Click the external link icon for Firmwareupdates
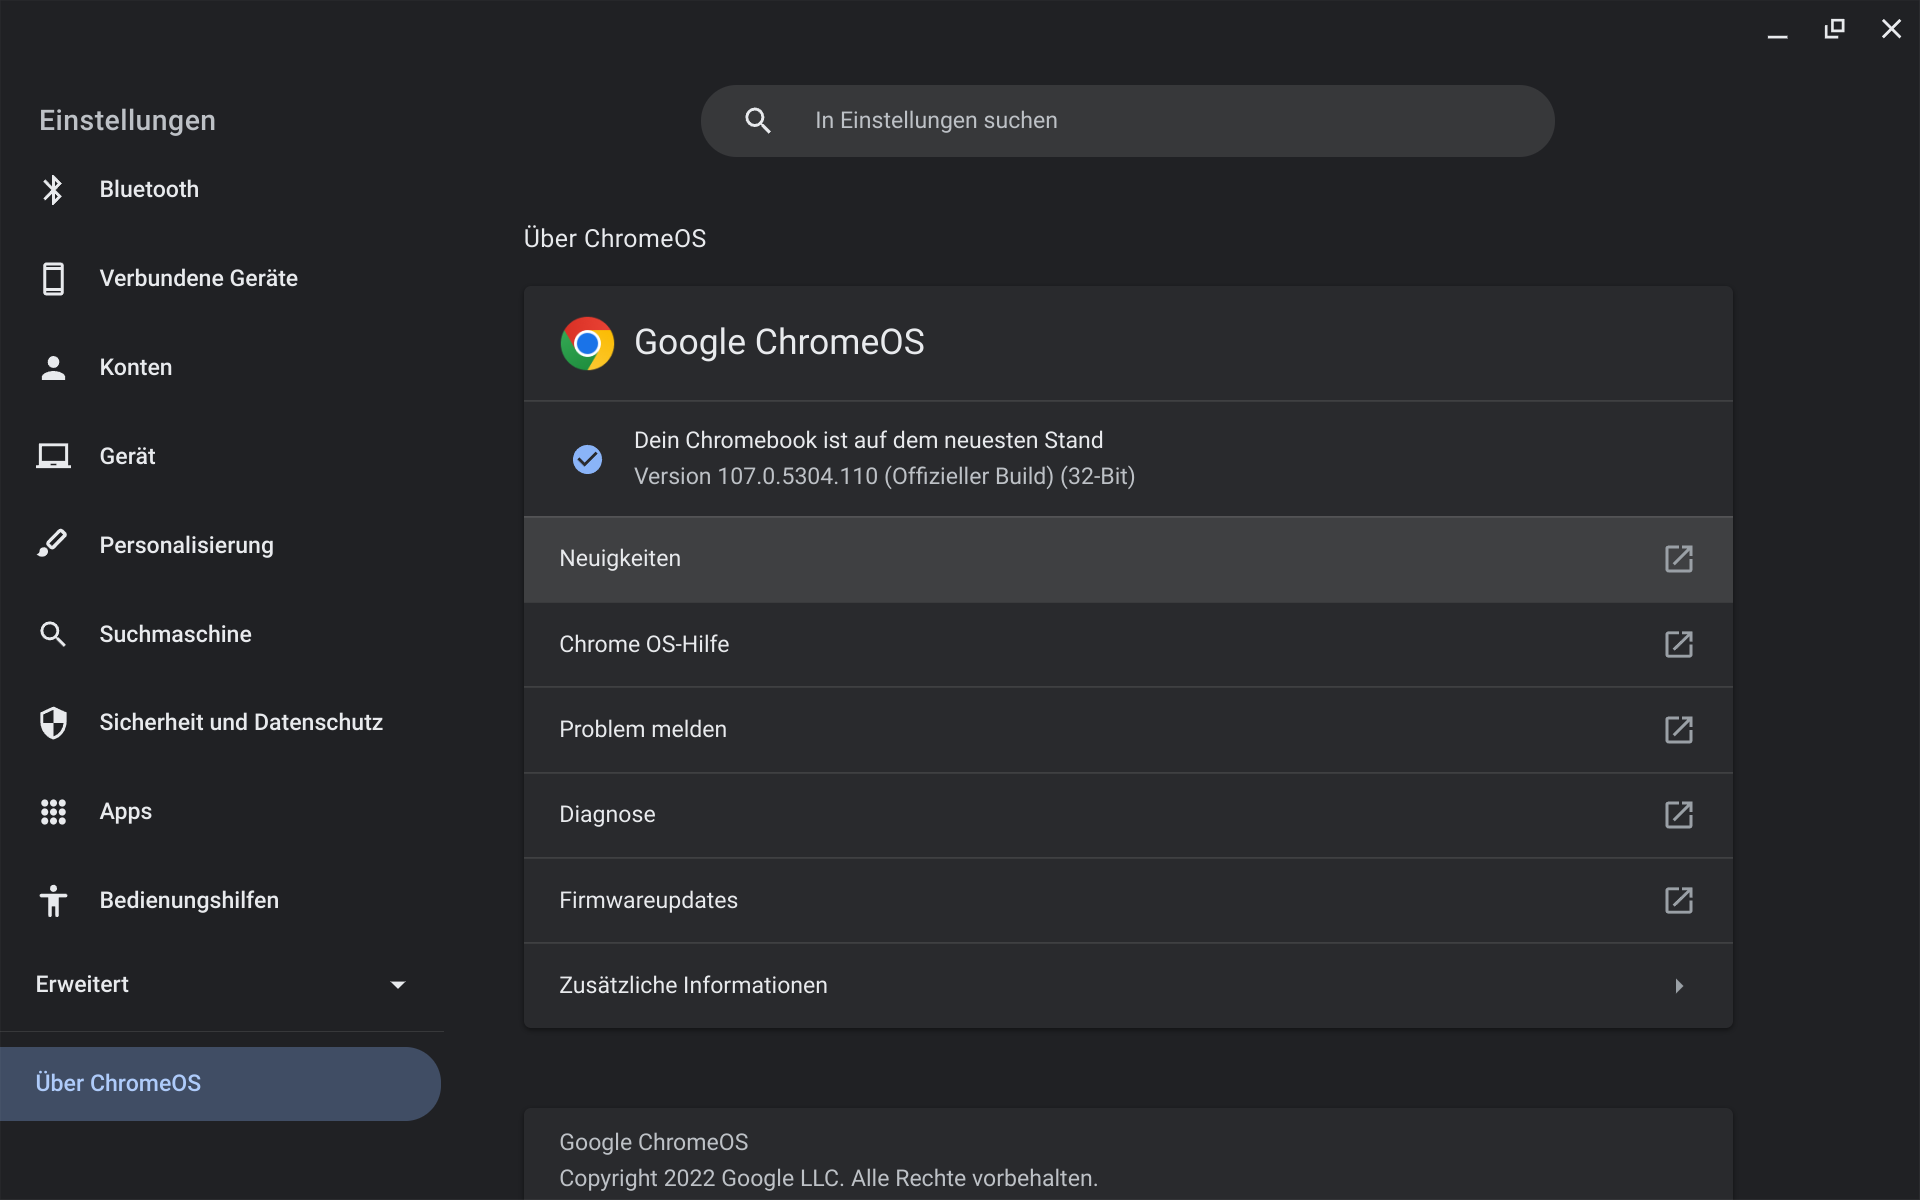 [x=1678, y=900]
